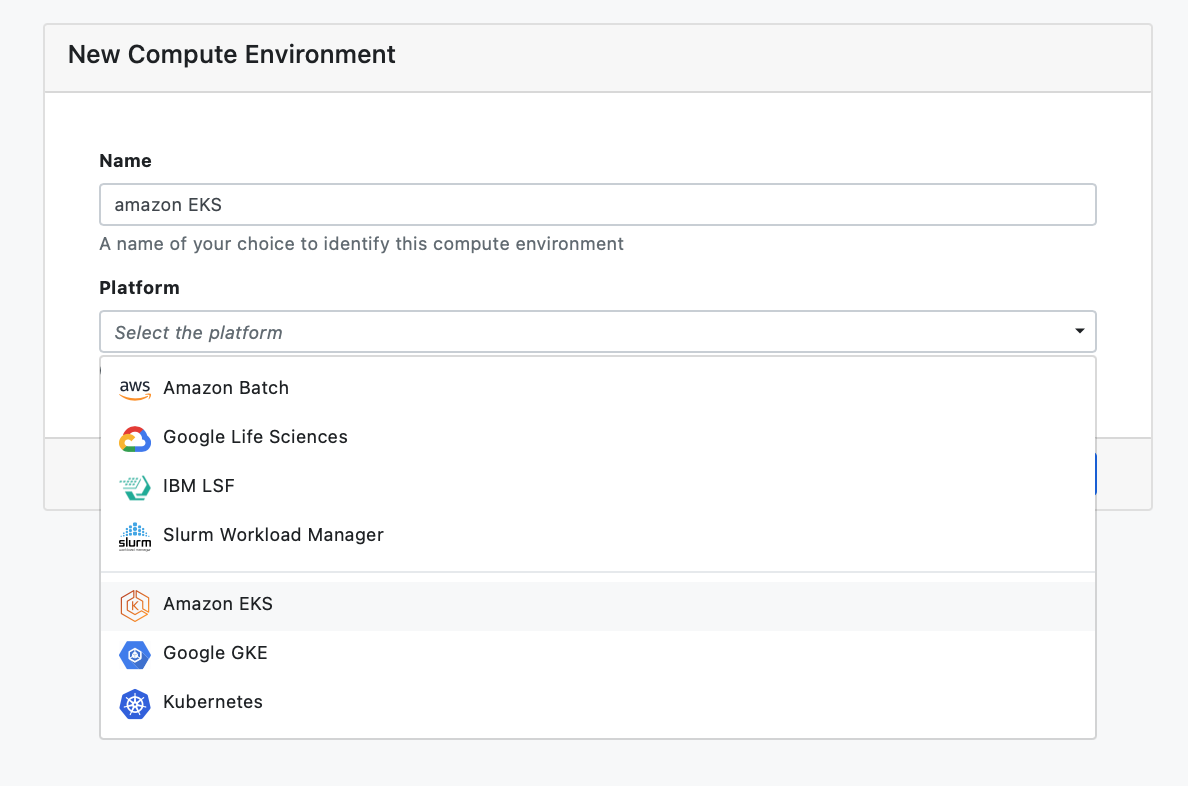Select Slurm Workload Manager option
The image size is (1188, 786).
pos(273,535)
